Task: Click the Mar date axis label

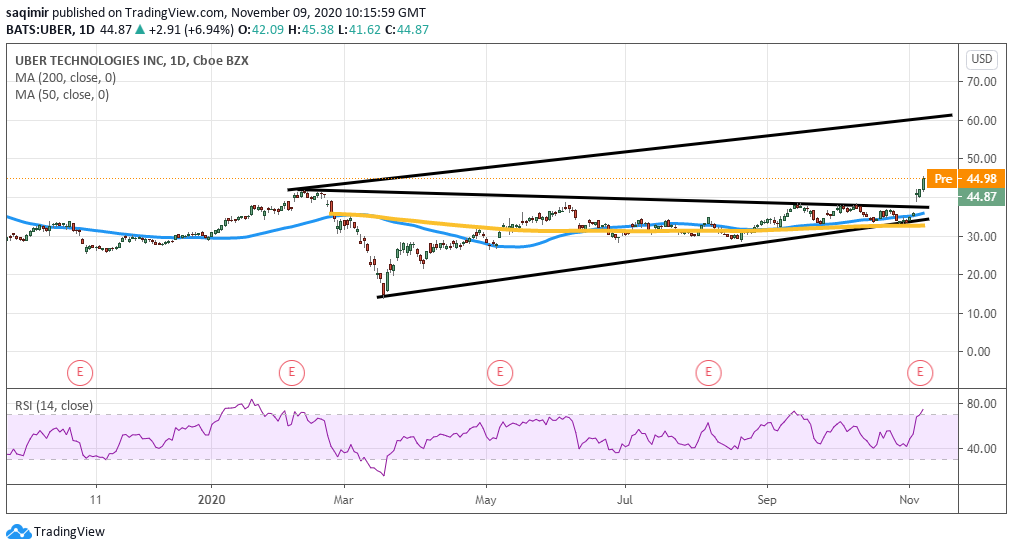Action: point(344,500)
